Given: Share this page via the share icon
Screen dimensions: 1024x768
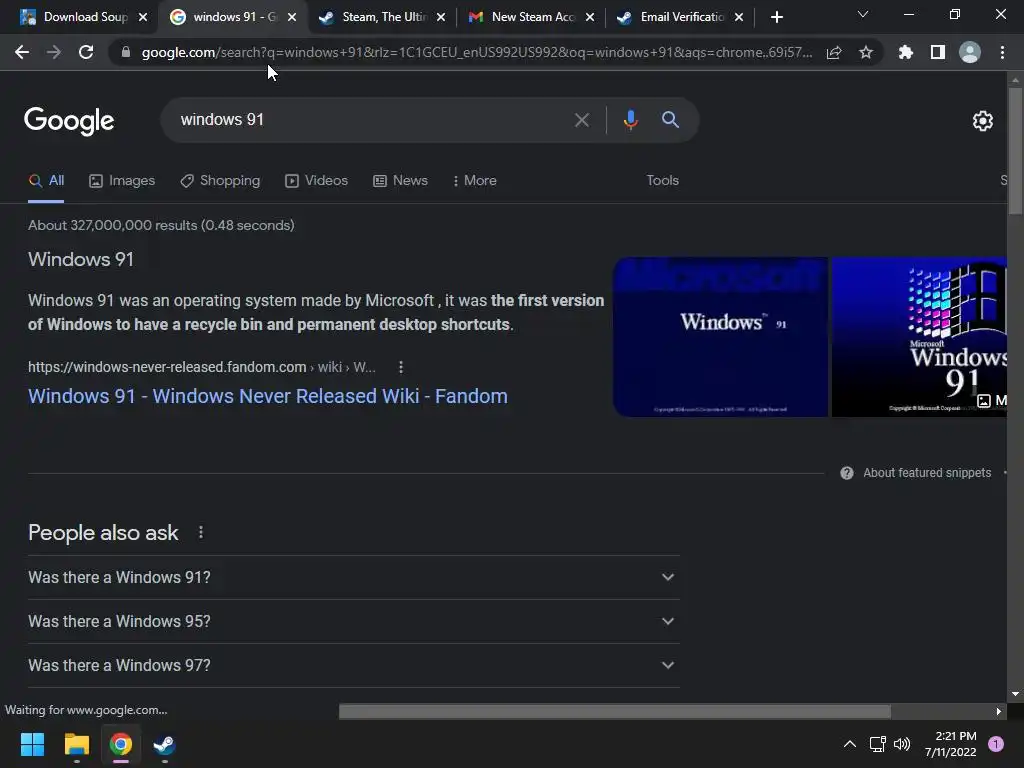Looking at the screenshot, I should [x=834, y=52].
